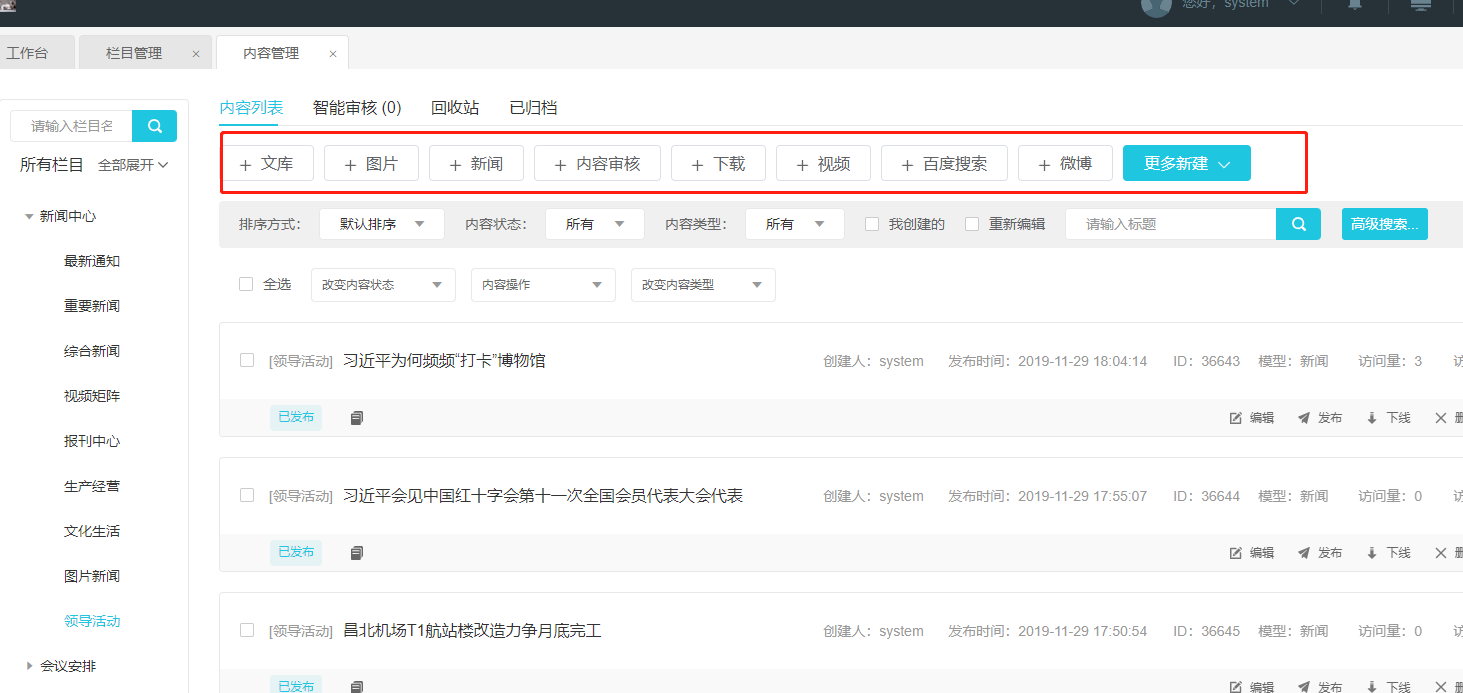This screenshot has width=1463, height=693.
Task: Switch to the 回收站 tab
Action: [455, 107]
